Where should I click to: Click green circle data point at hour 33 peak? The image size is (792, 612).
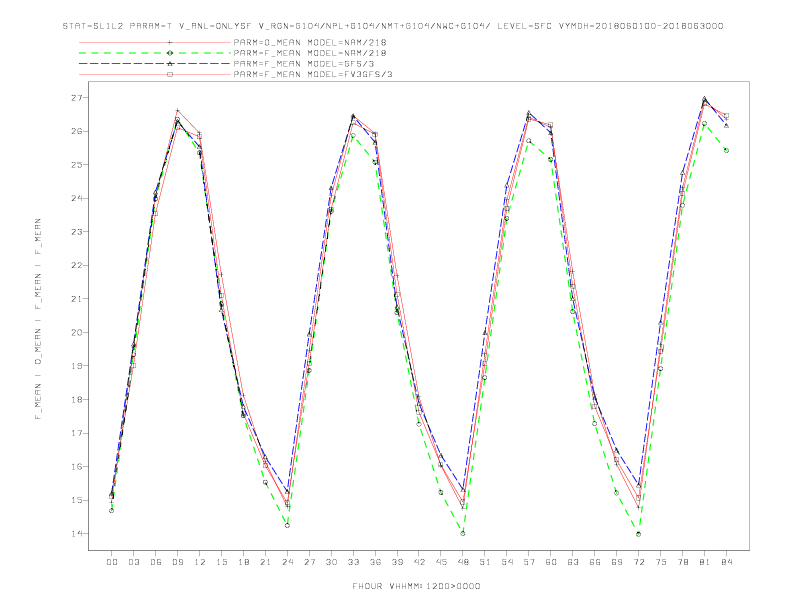pyautogui.click(x=353, y=135)
